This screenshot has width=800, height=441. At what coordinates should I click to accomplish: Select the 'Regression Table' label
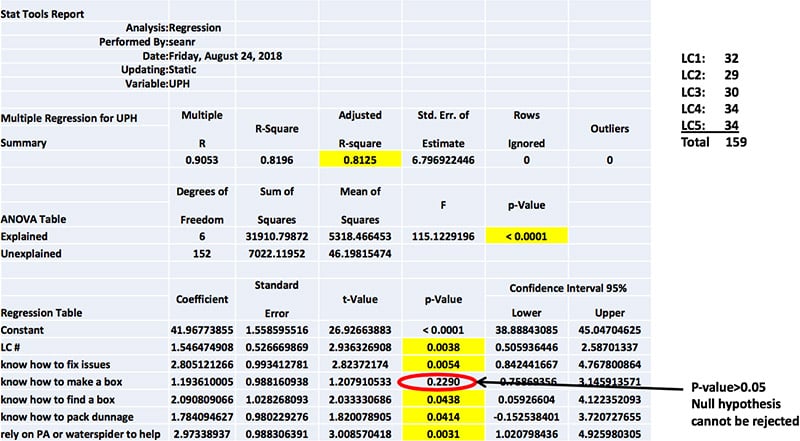[41, 313]
